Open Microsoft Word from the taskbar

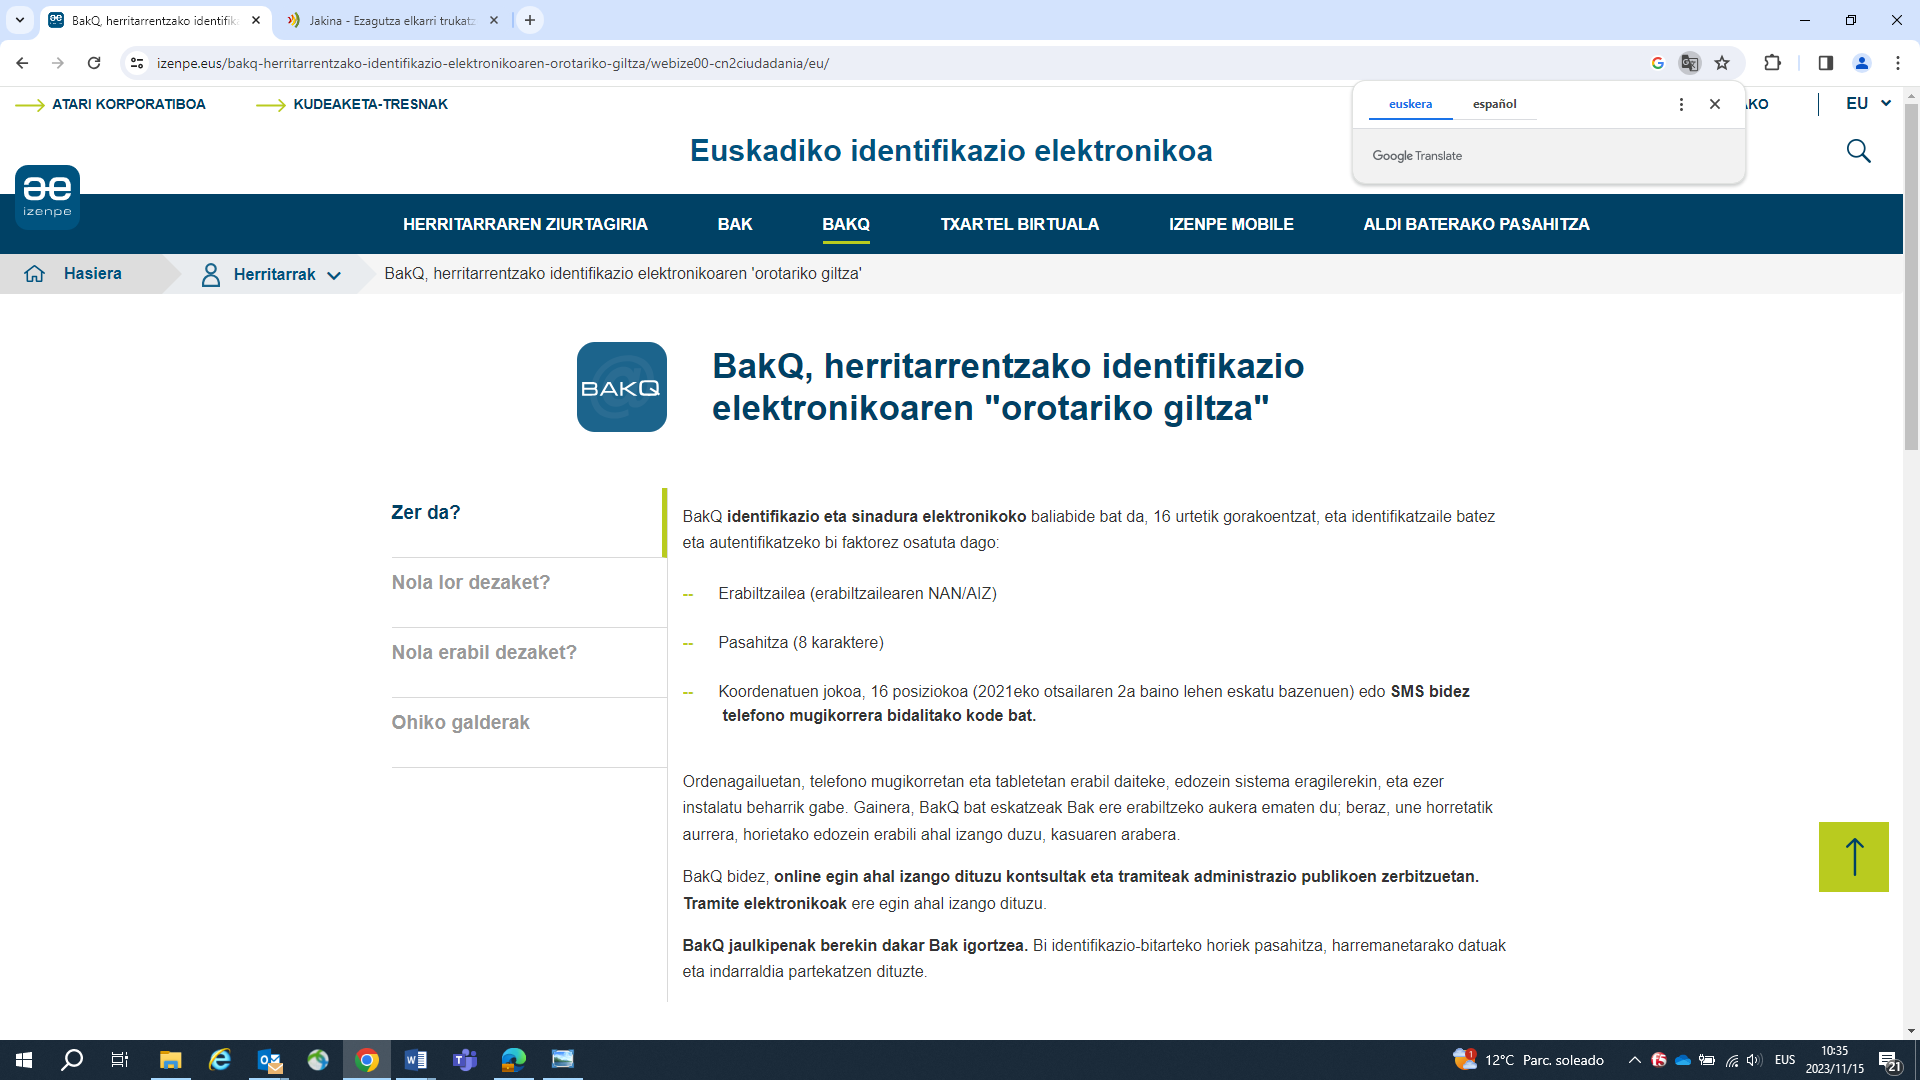pos(415,1060)
